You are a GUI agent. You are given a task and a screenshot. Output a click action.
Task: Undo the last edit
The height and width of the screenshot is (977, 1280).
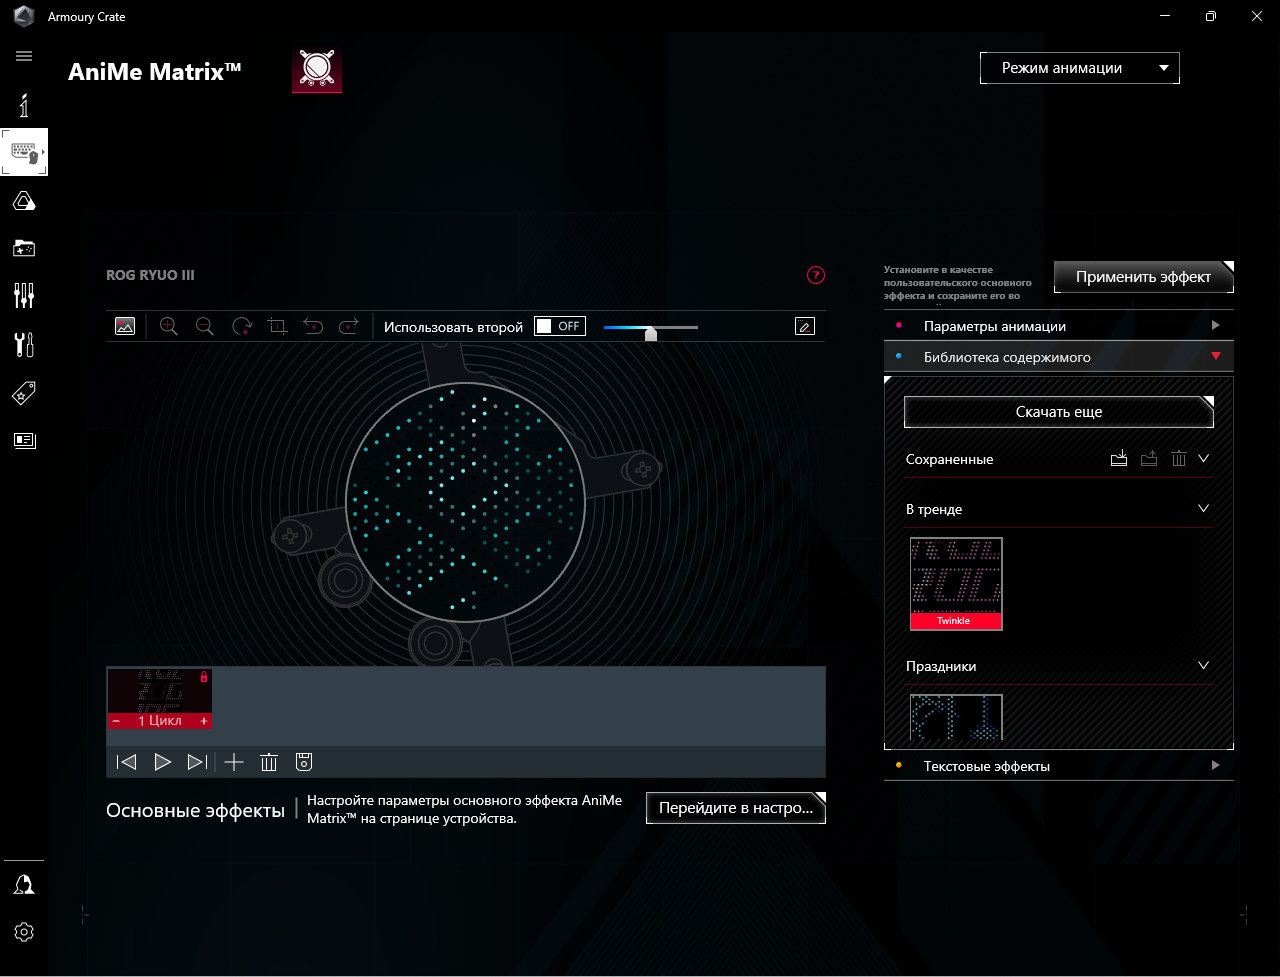(313, 326)
